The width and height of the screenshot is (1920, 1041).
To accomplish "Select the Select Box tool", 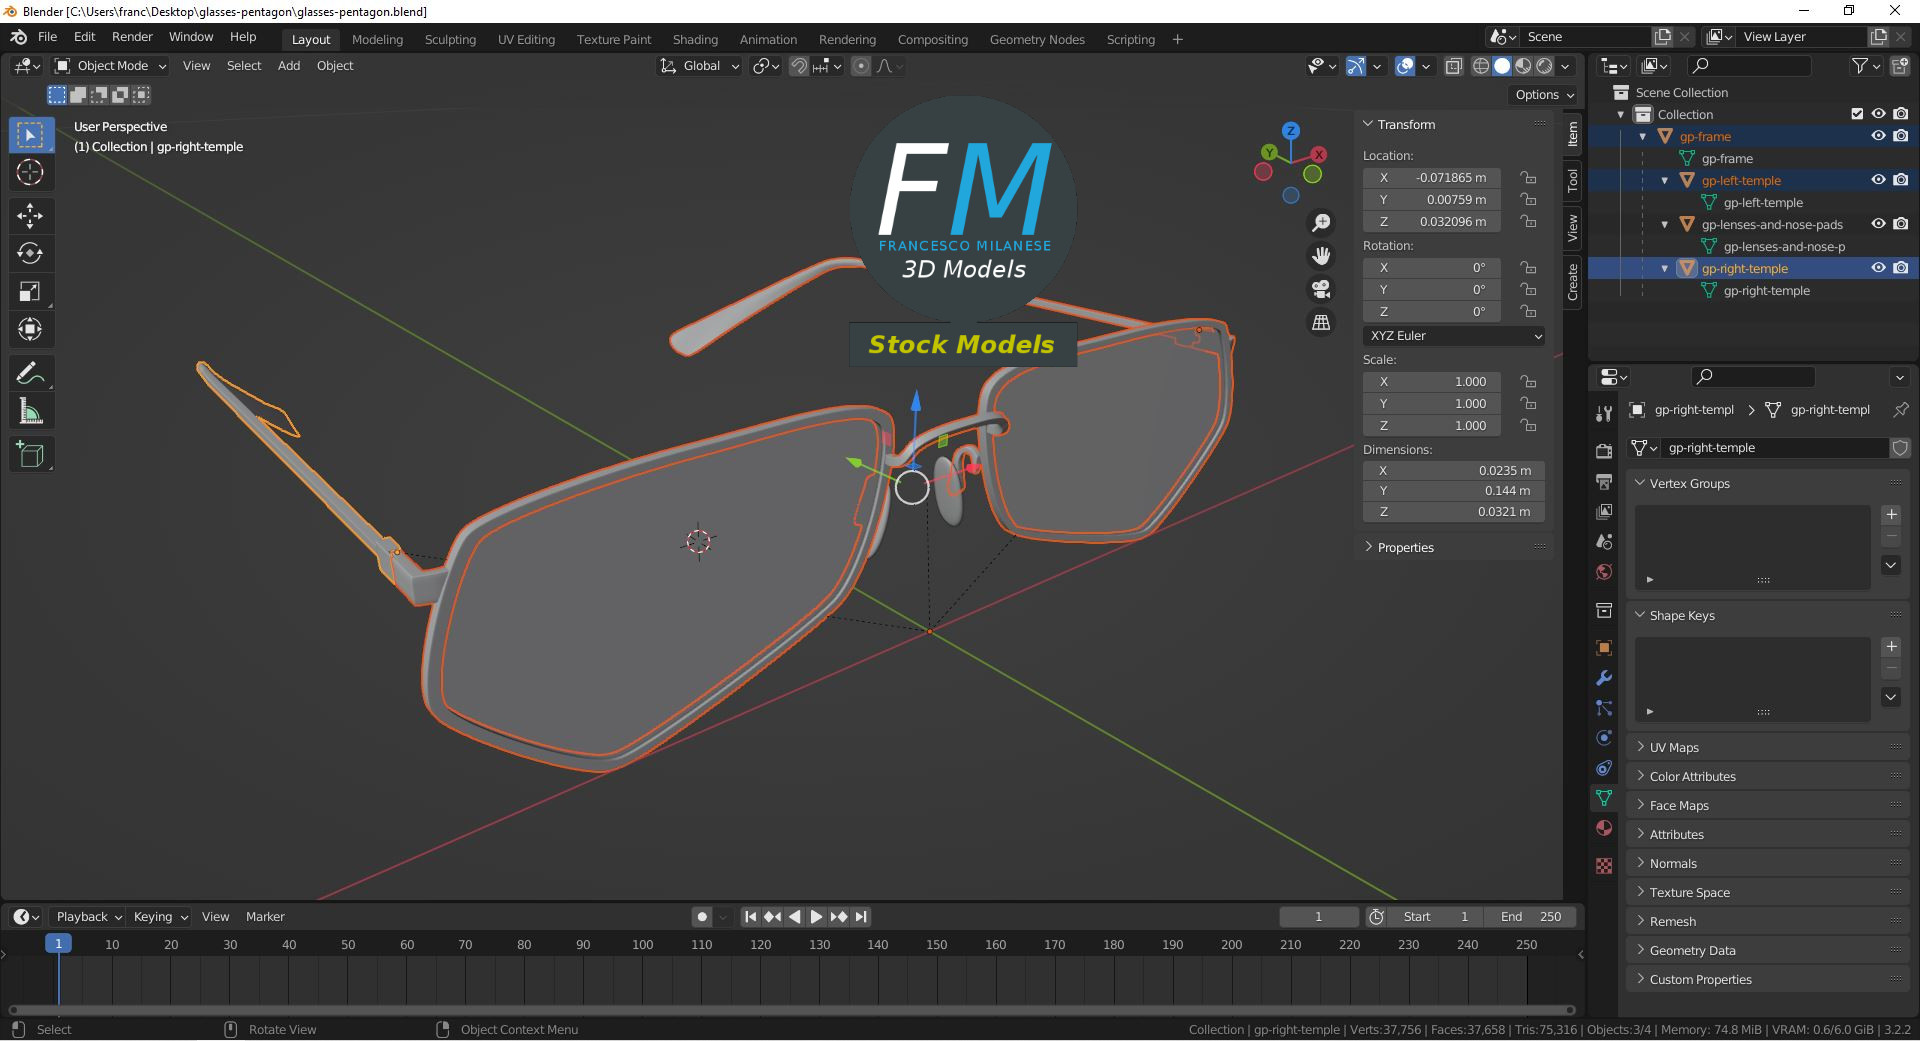I will click(31, 135).
